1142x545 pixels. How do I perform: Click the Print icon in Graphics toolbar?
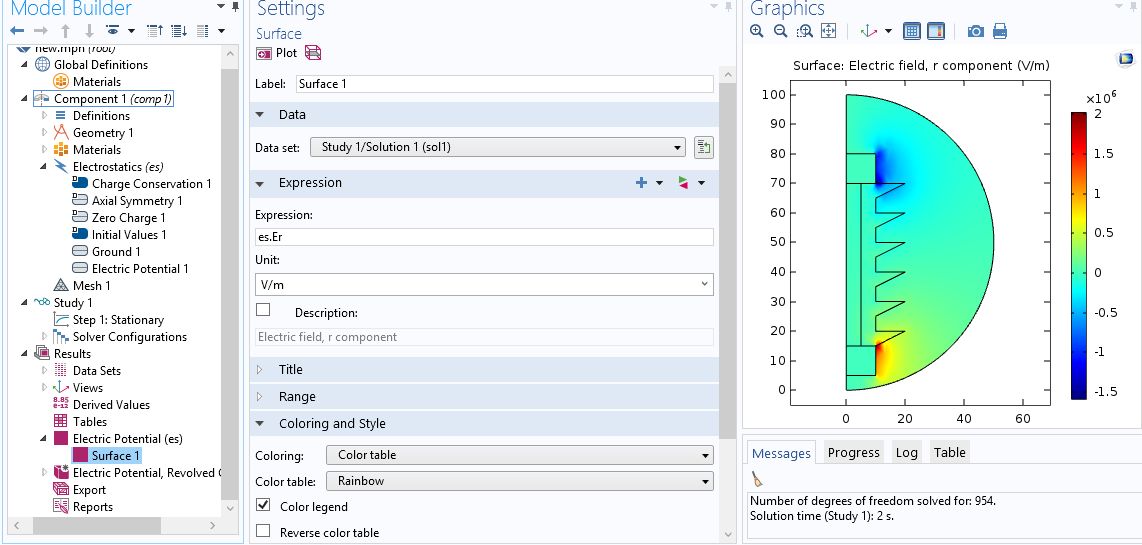coord(1000,31)
